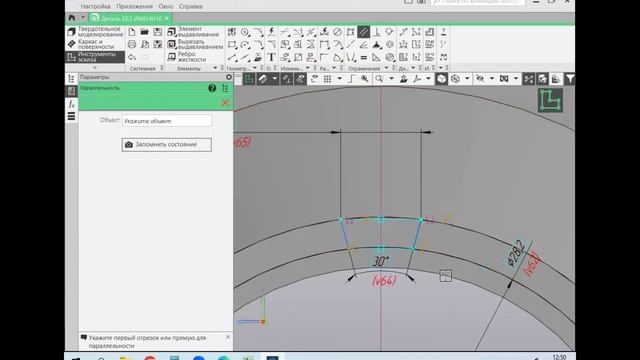Click the Объект input field
Screen dimensions: 640x360
point(167,121)
